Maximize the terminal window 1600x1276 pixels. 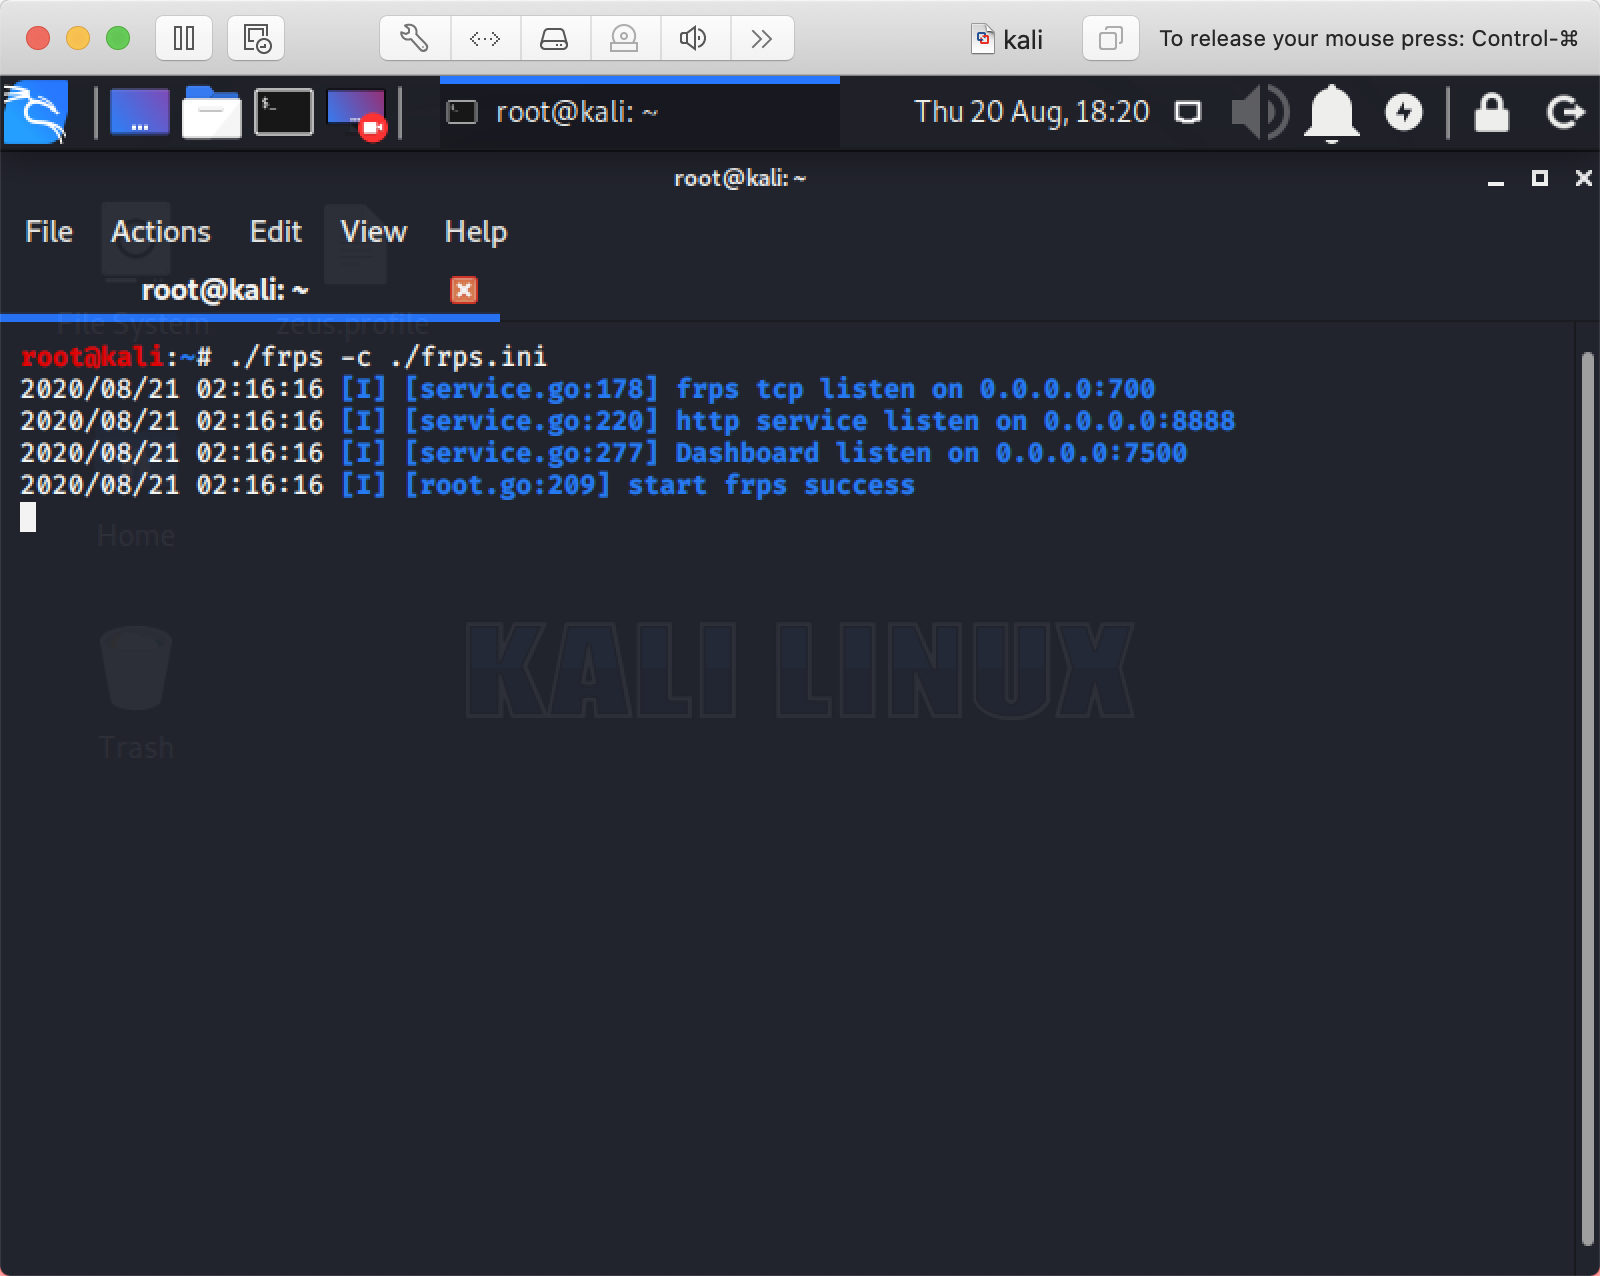click(1540, 178)
